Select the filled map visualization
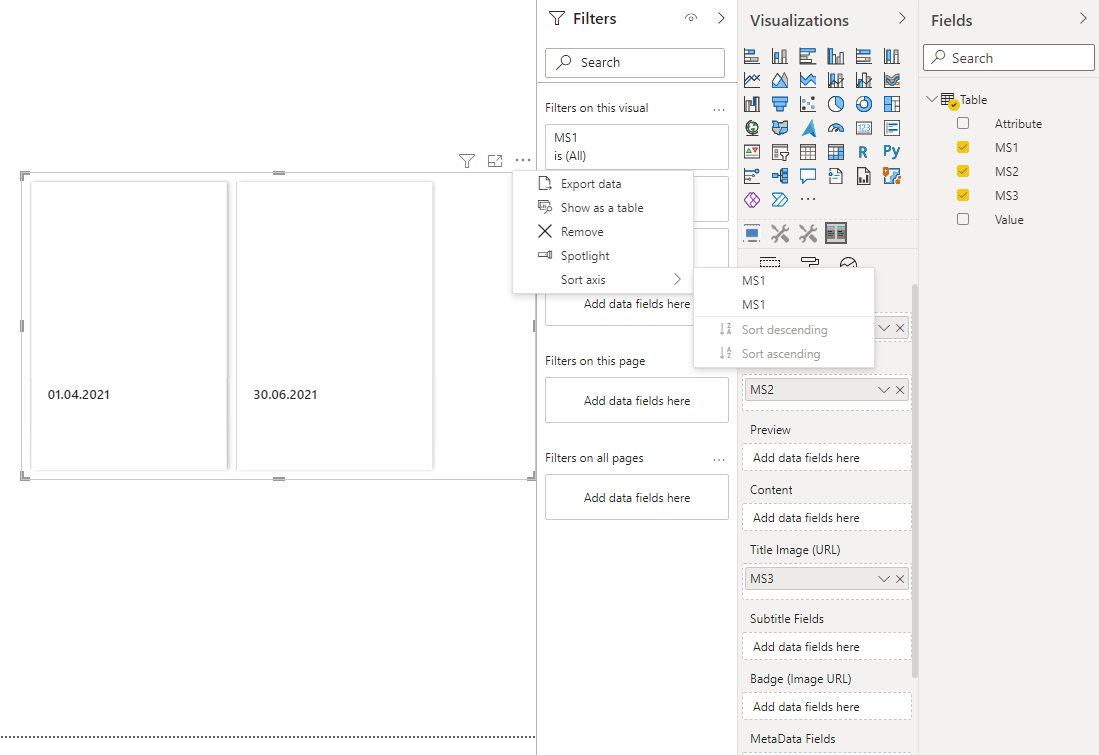The image size is (1099, 755). coord(779,128)
